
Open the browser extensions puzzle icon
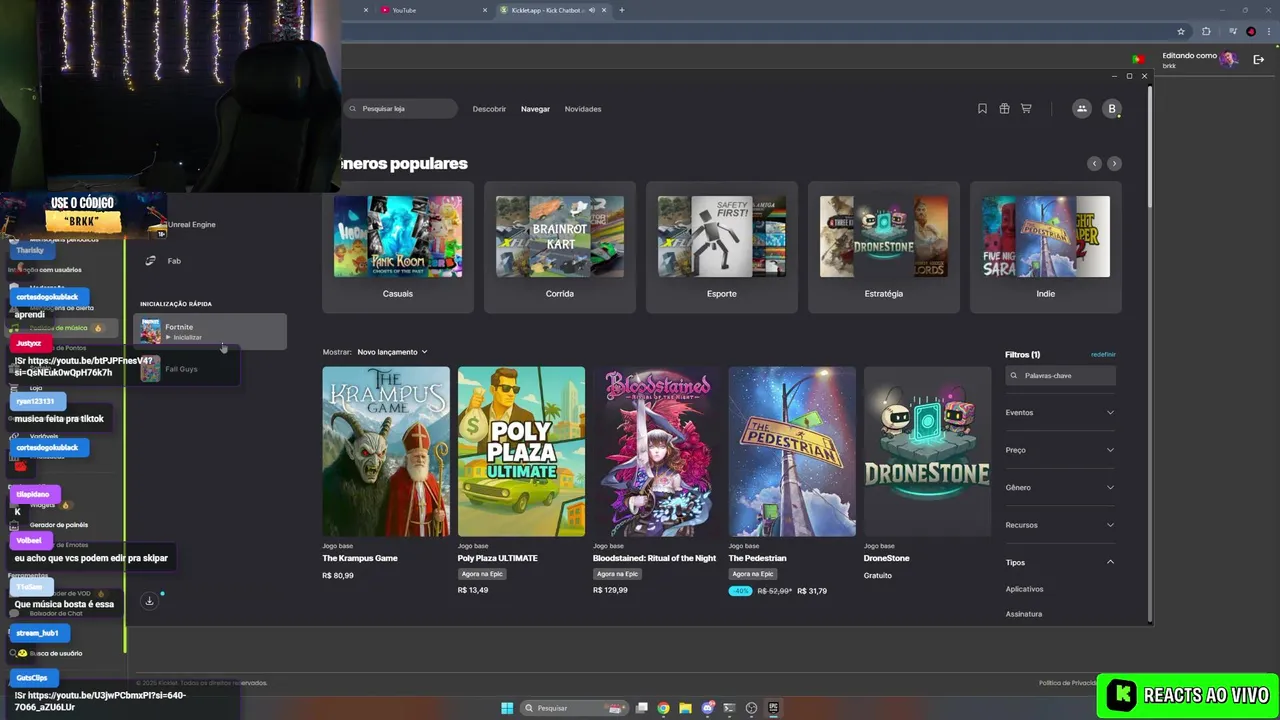pyautogui.click(x=1206, y=31)
